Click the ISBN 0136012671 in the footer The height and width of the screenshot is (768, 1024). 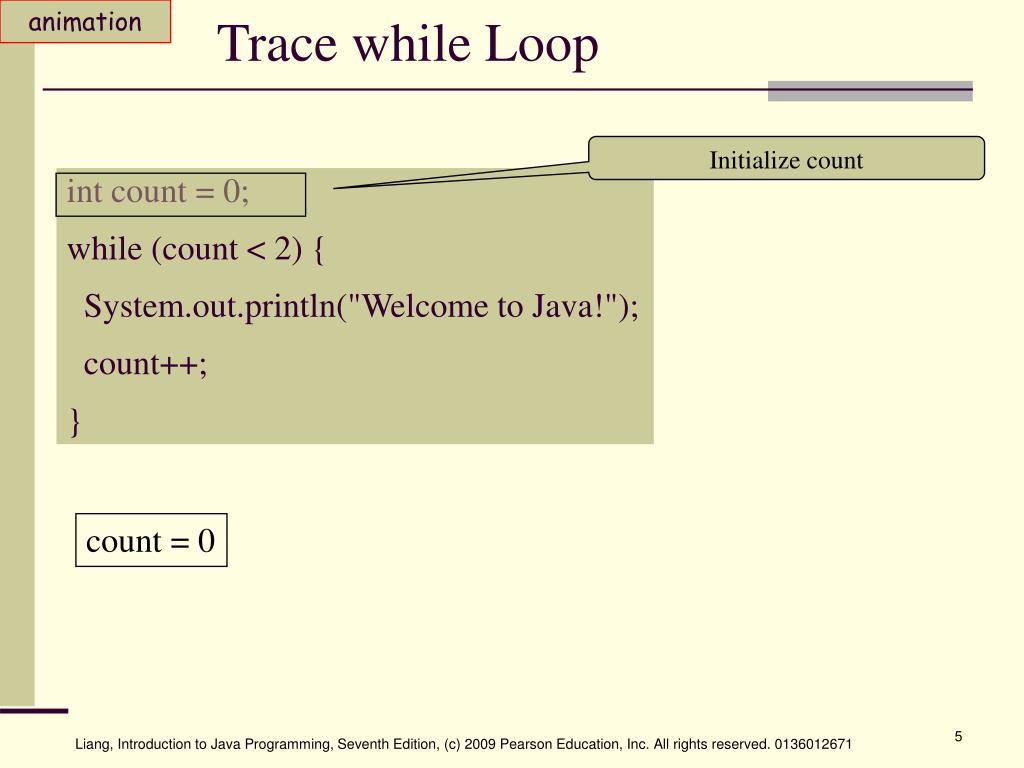(814, 745)
